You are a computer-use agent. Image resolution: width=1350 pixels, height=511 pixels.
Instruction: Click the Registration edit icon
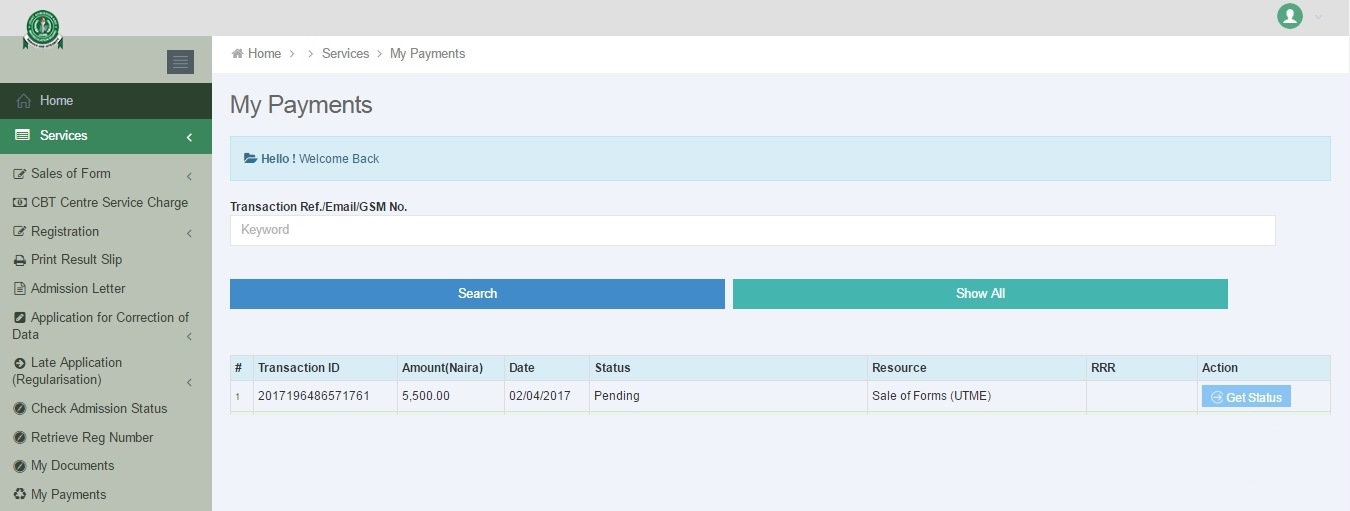(x=19, y=232)
